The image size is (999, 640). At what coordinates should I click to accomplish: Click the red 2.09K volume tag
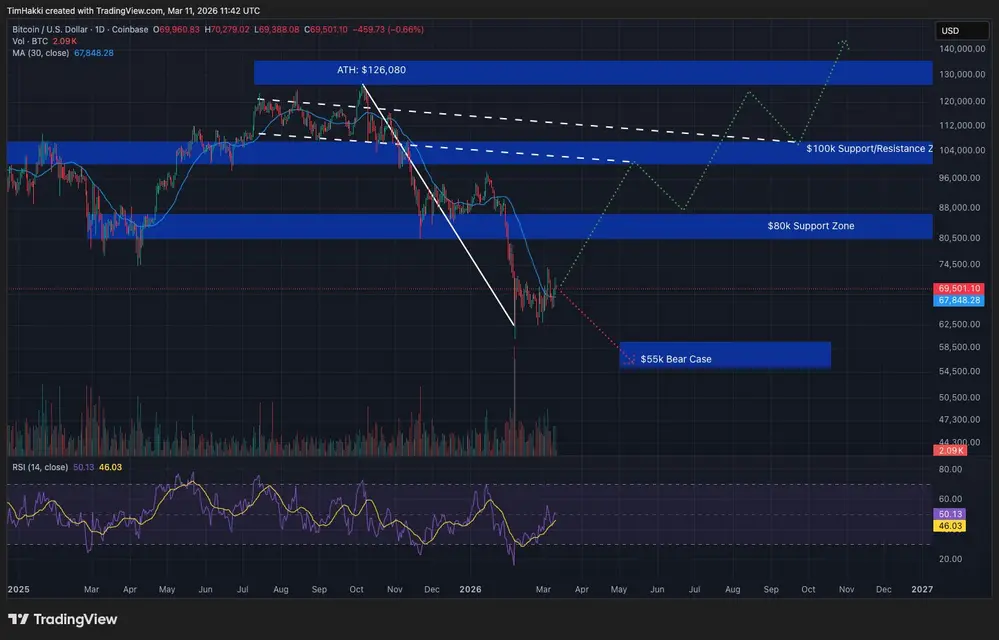click(950, 450)
